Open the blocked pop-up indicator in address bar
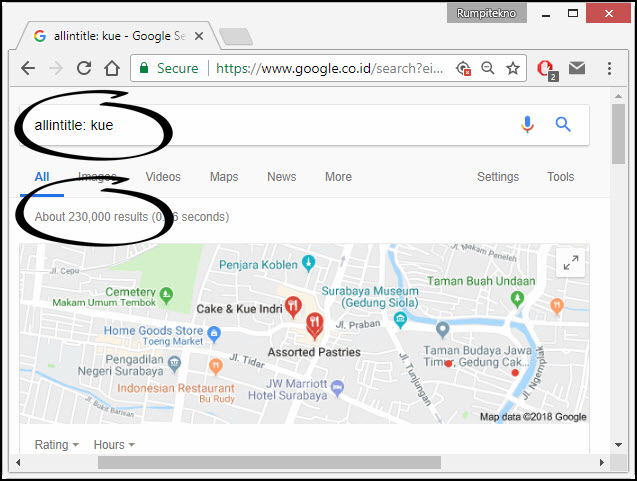Screen dimensions: 637x481 [463, 68]
